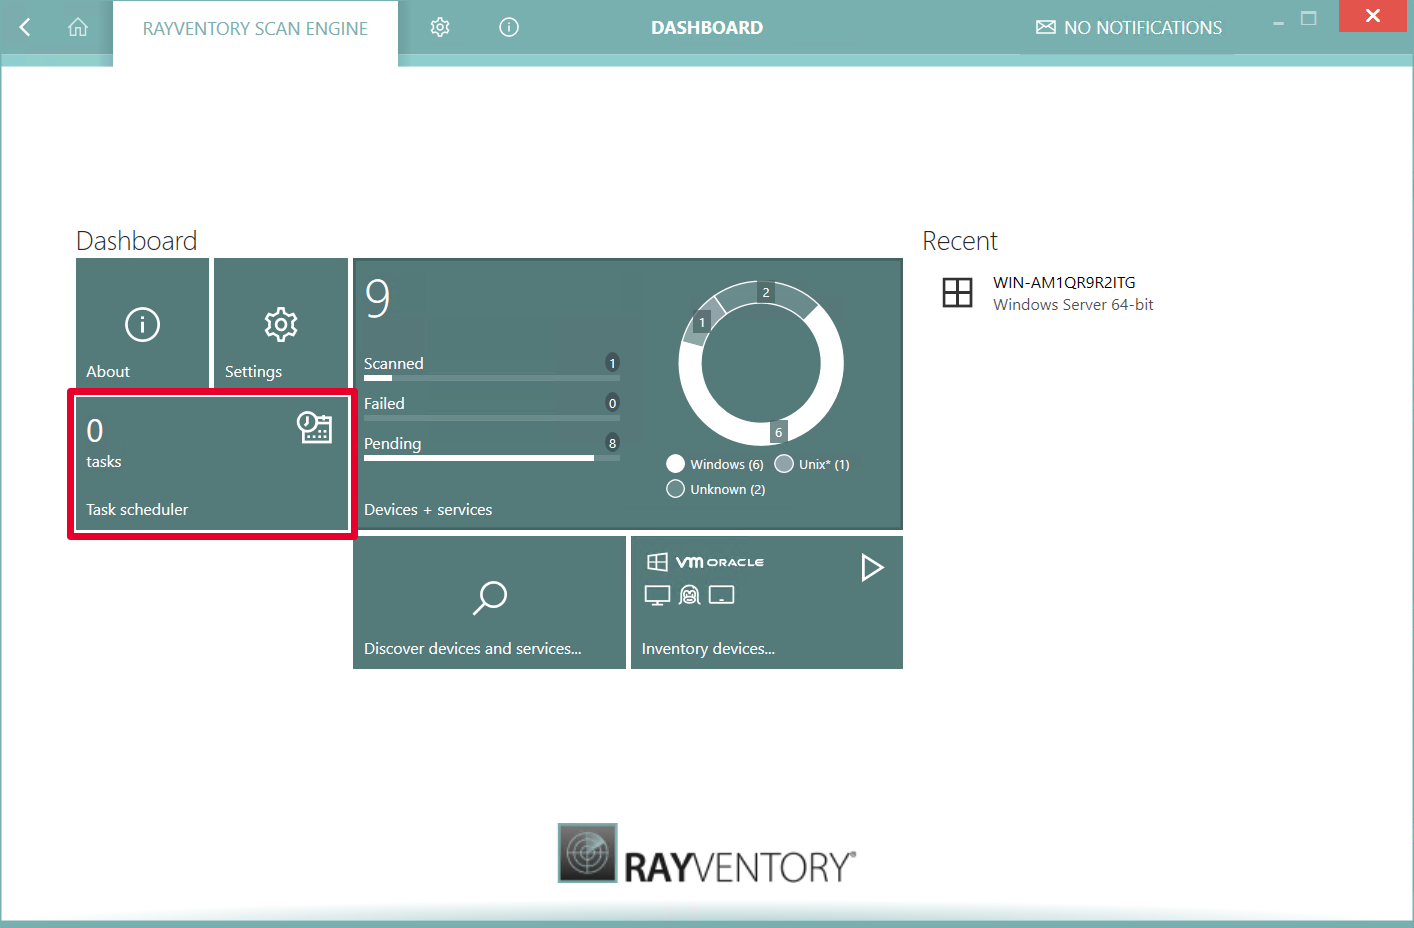Open the Settings tile

tap(280, 324)
